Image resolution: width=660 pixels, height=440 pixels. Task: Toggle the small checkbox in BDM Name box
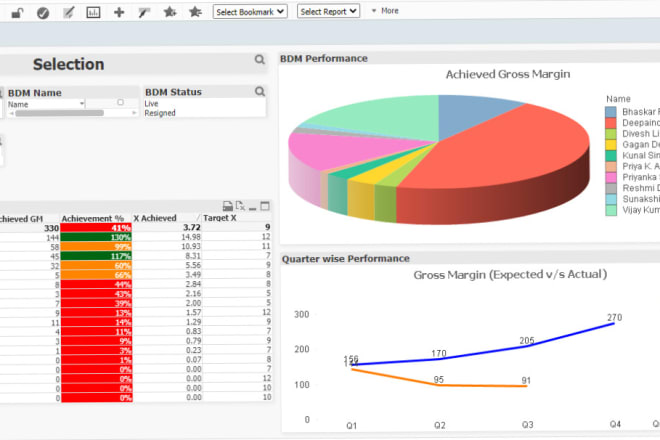click(120, 102)
